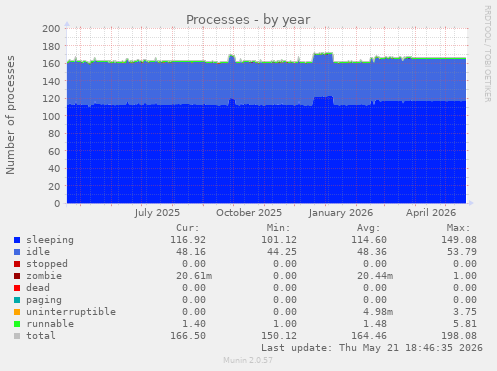
Task: Click the zombie legend color swatch
Action: coord(17,276)
